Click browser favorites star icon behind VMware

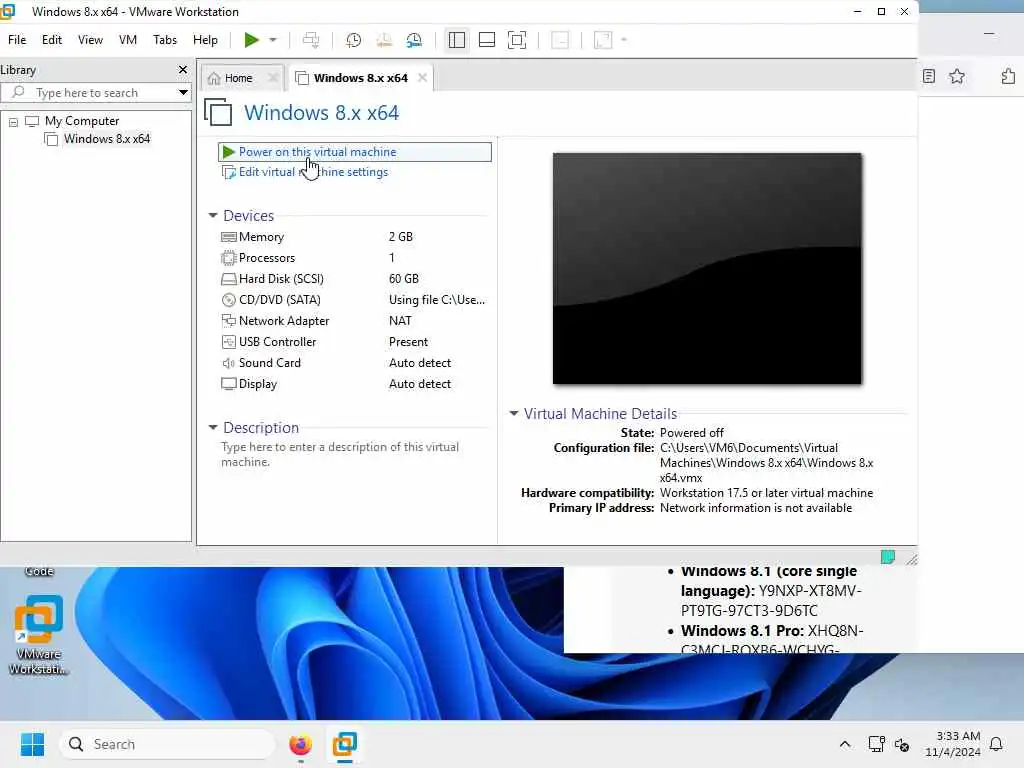957,76
